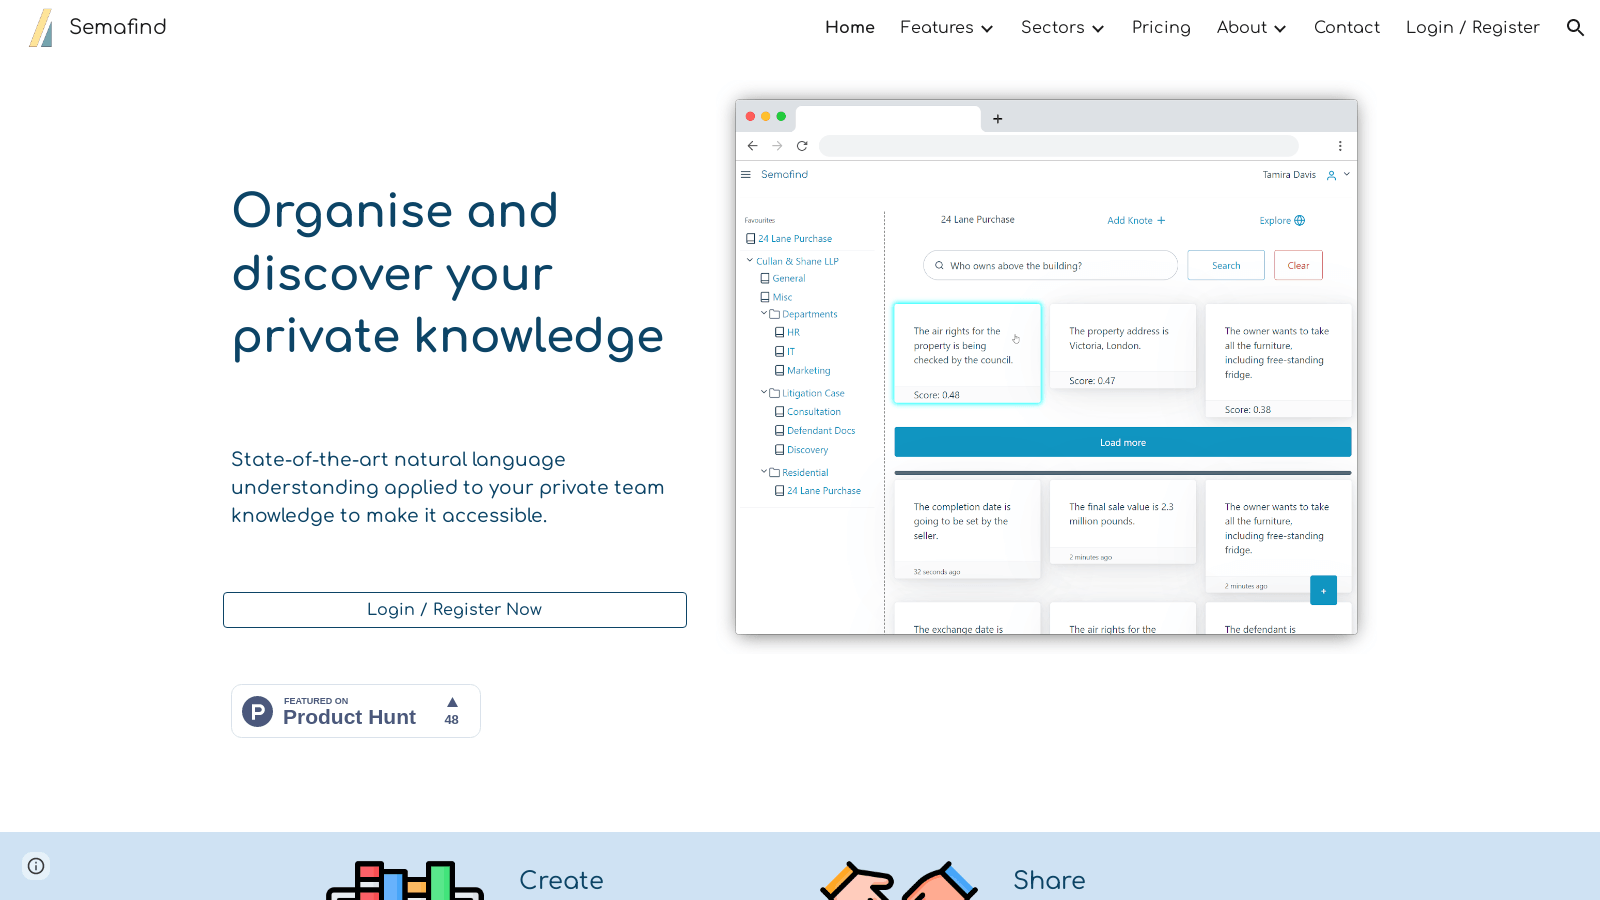Click the 'State-of-the-art natural language' paragraph
The height and width of the screenshot is (900, 1600).
[448, 487]
